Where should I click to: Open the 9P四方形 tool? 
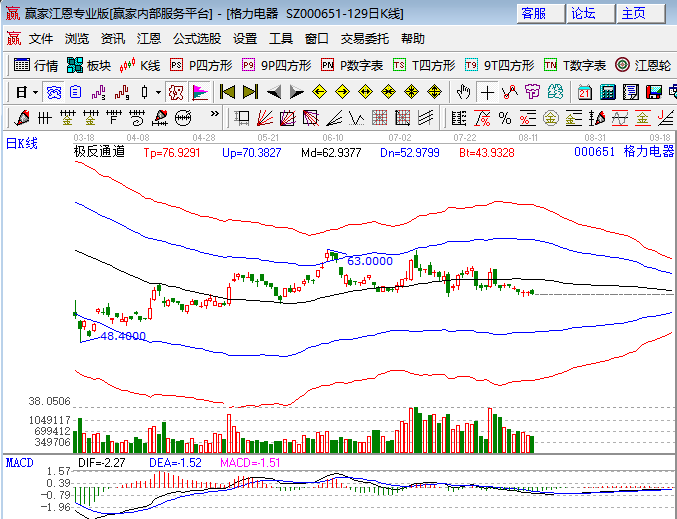click(x=276, y=66)
